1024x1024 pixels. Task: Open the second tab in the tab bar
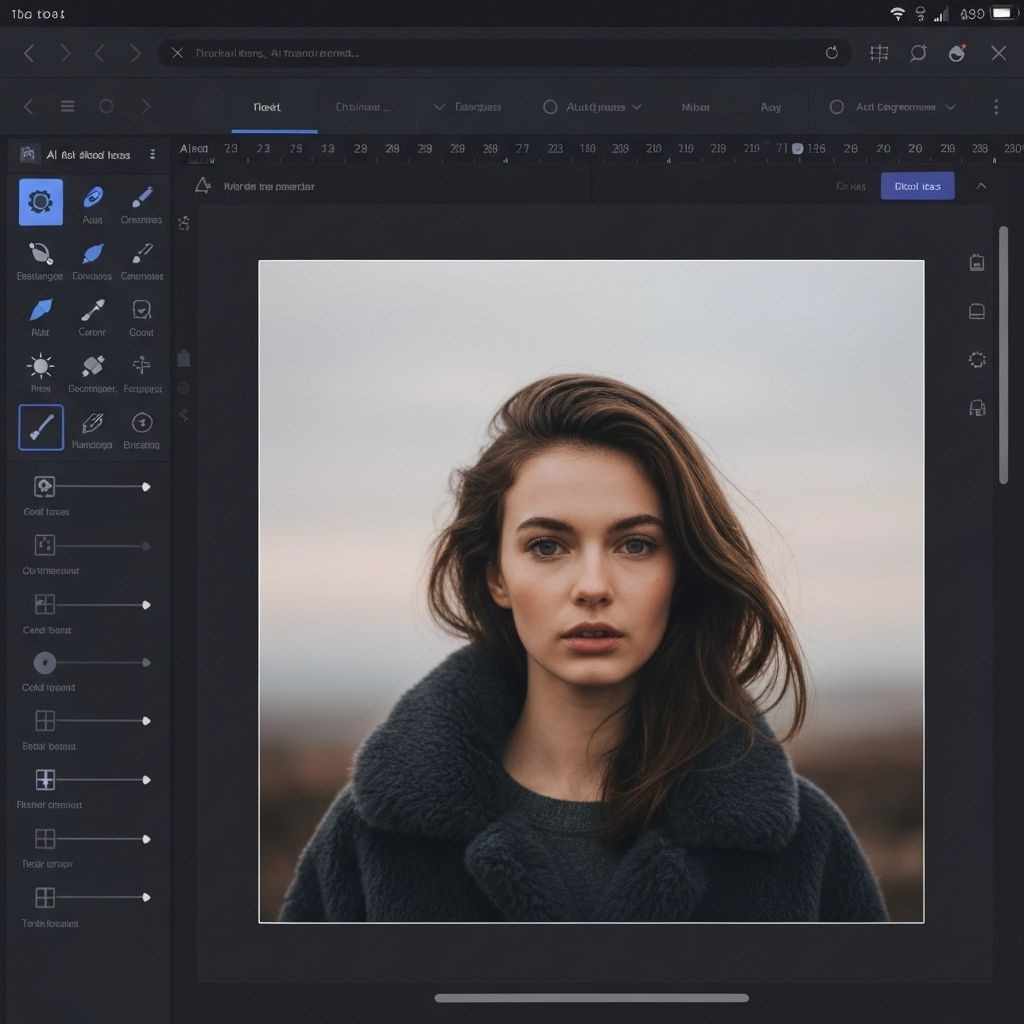(x=362, y=107)
